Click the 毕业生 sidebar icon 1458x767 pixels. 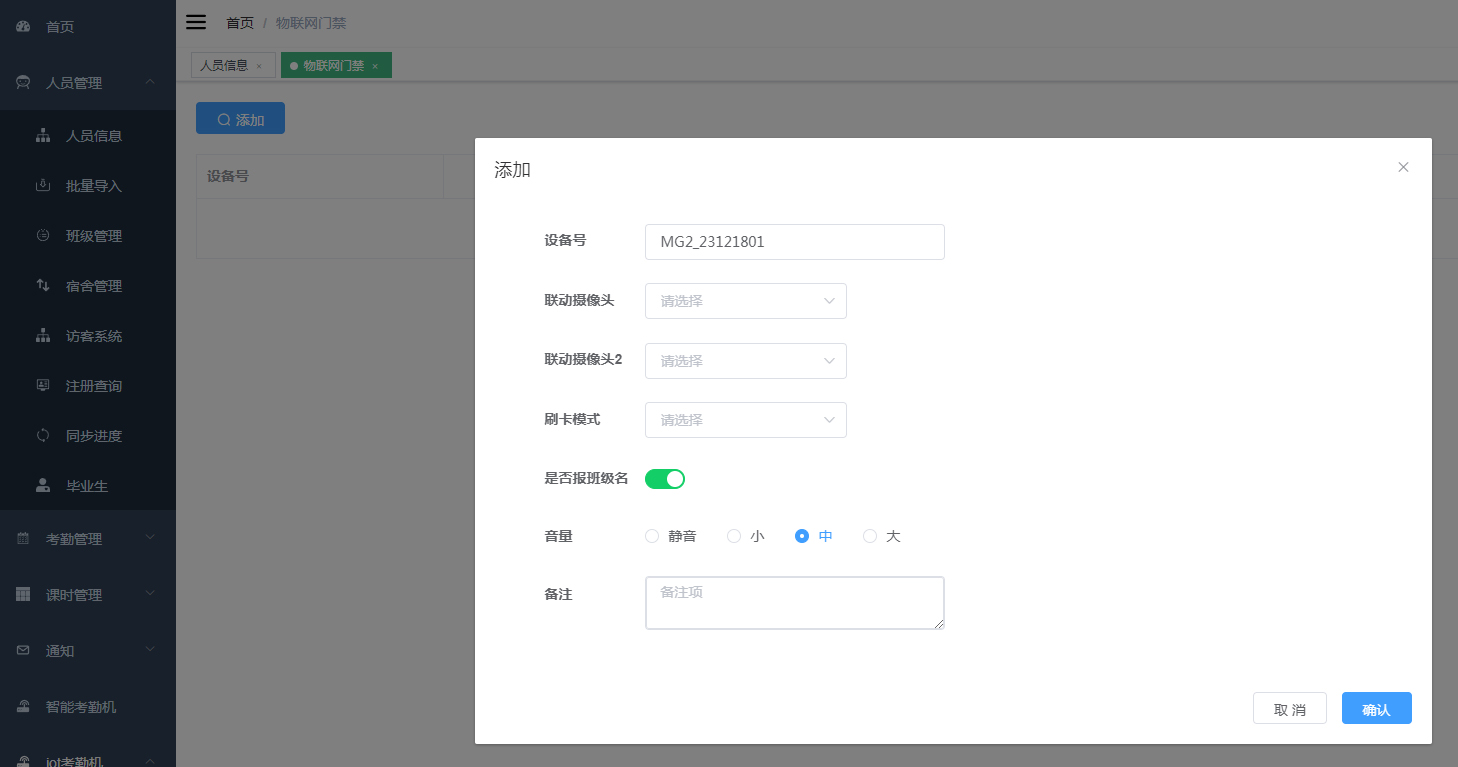tap(87, 485)
